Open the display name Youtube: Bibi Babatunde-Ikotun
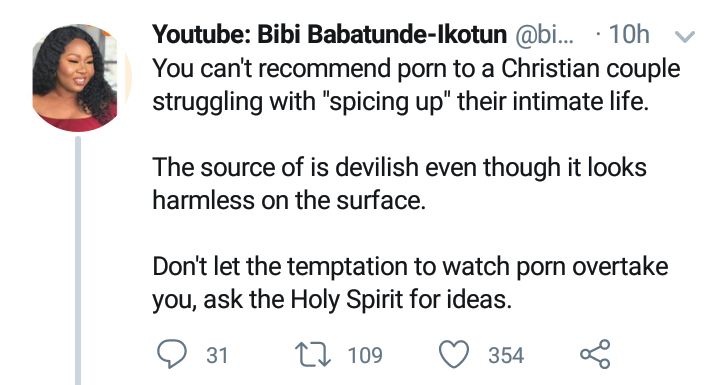Viewport: 720px width, 385px height. [329, 34]
